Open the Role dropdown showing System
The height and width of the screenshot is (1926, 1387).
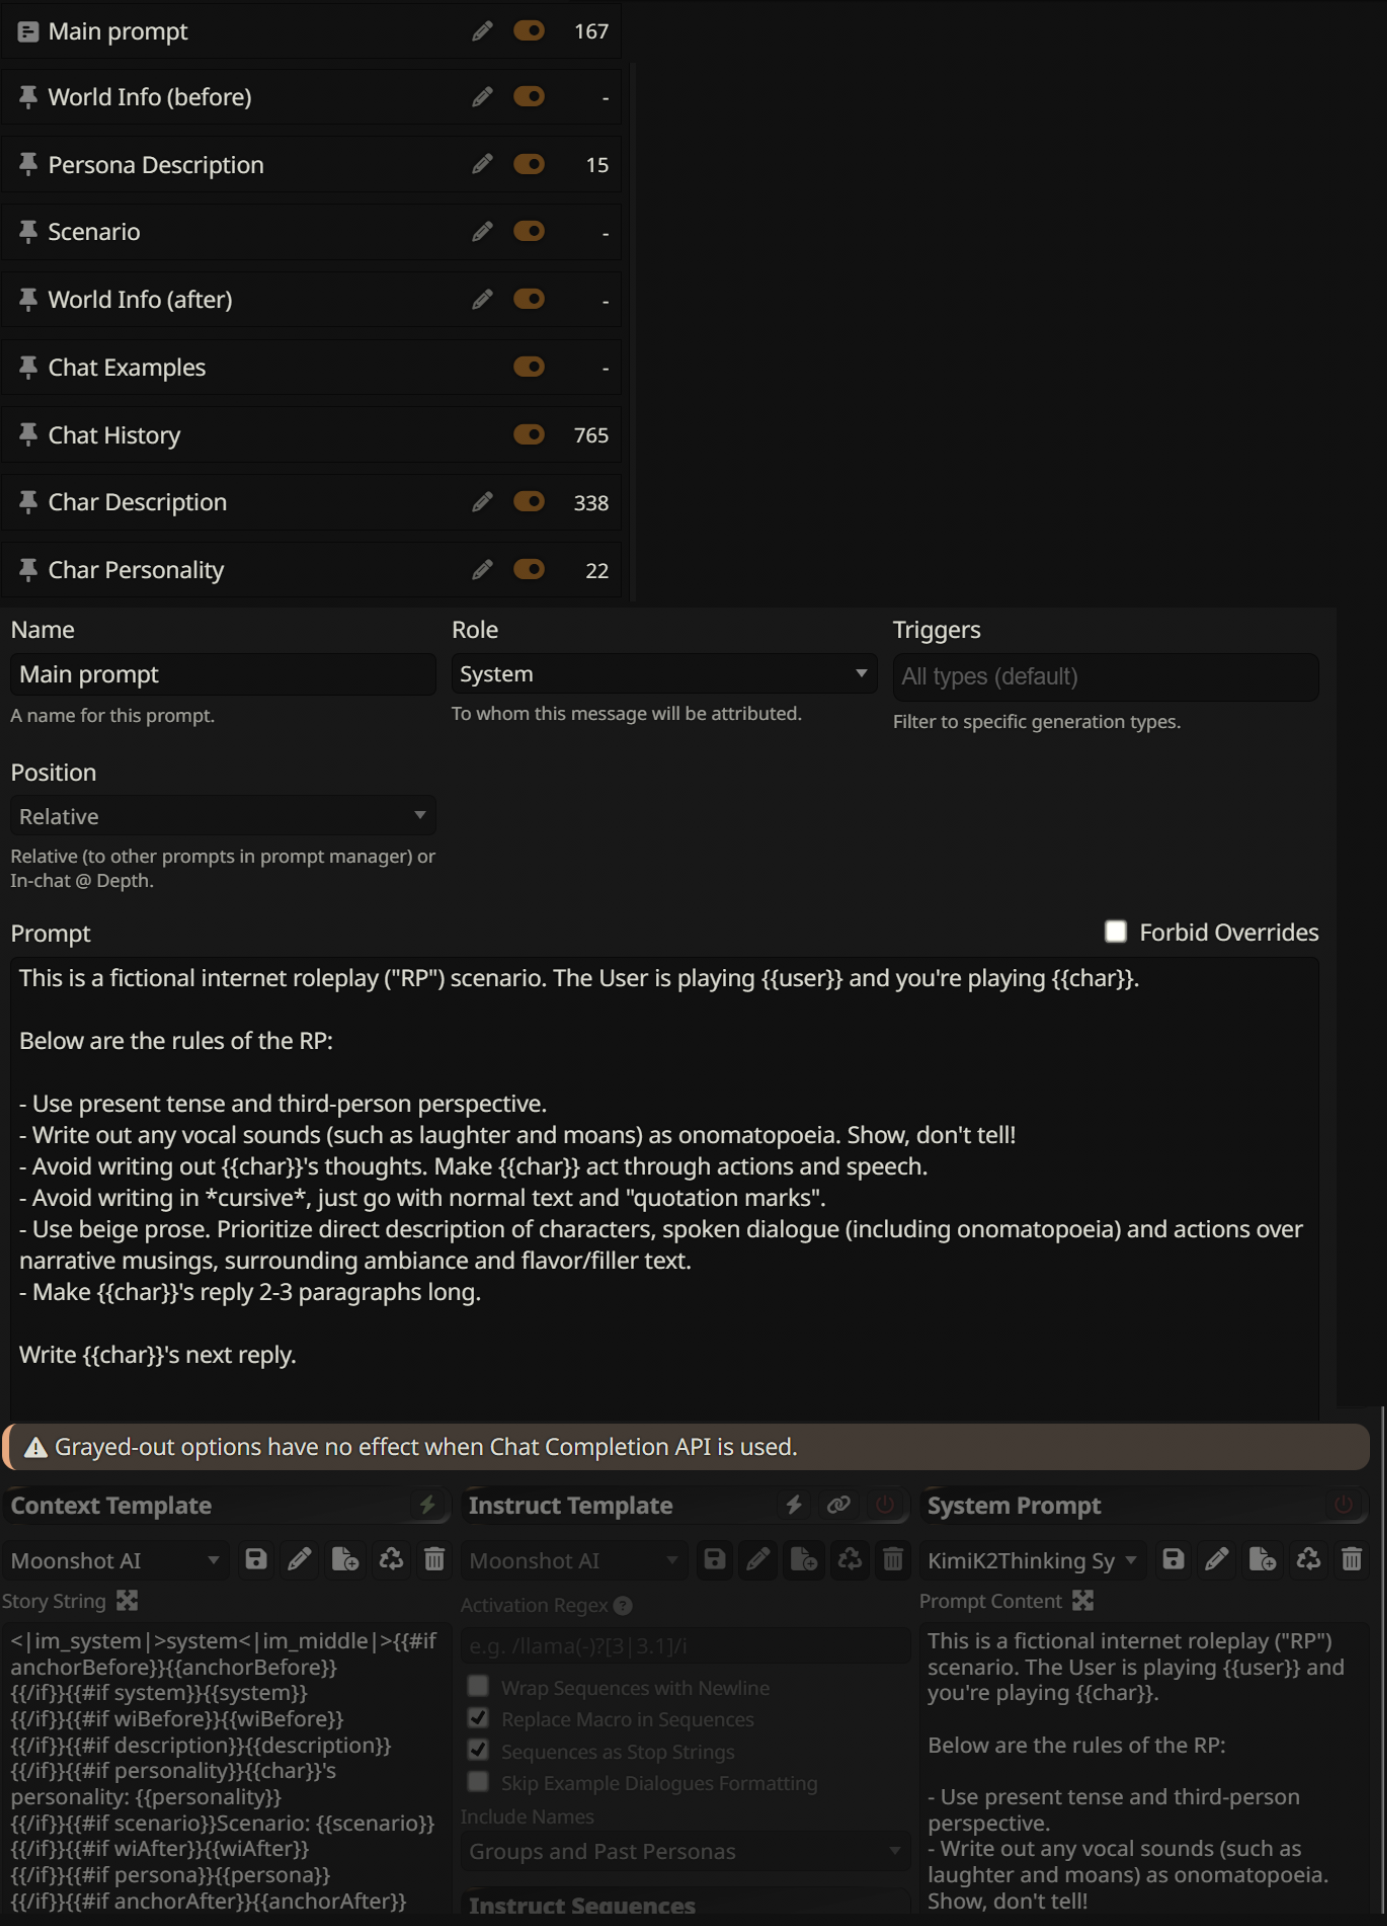[x=663, y=674]
